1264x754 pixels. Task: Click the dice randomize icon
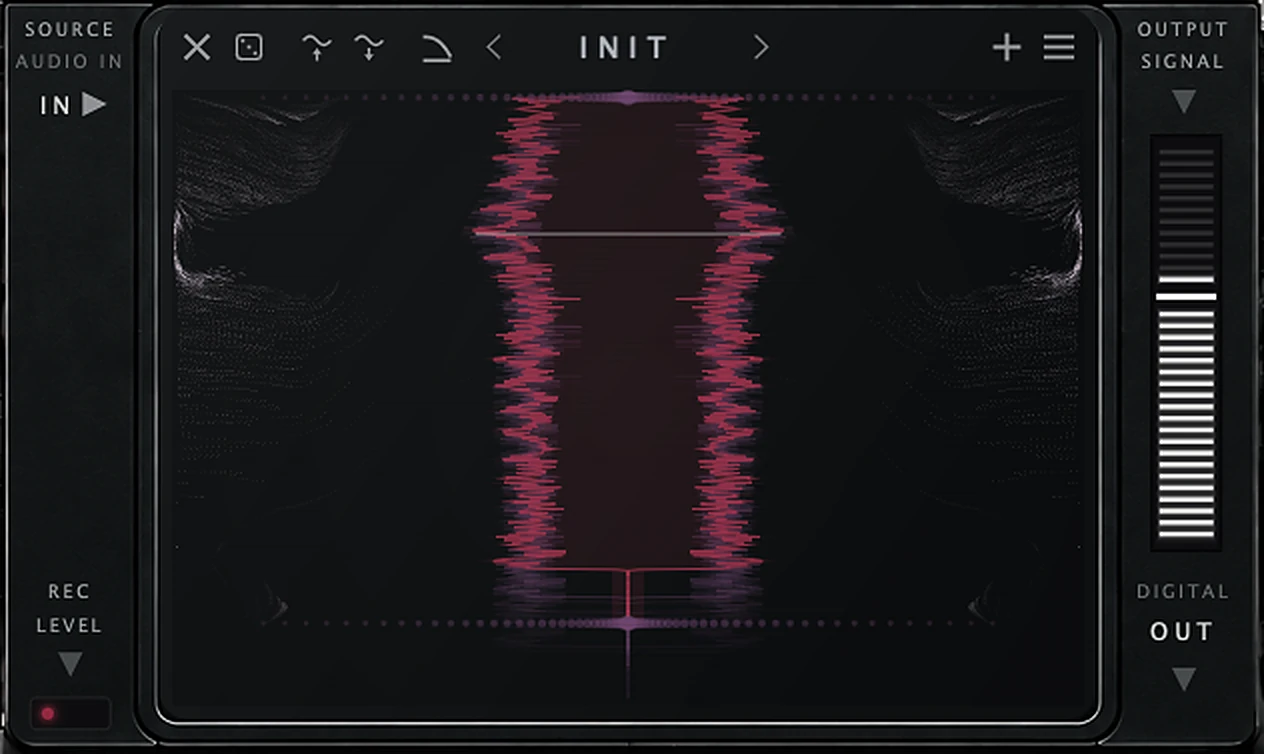point(249,47)
